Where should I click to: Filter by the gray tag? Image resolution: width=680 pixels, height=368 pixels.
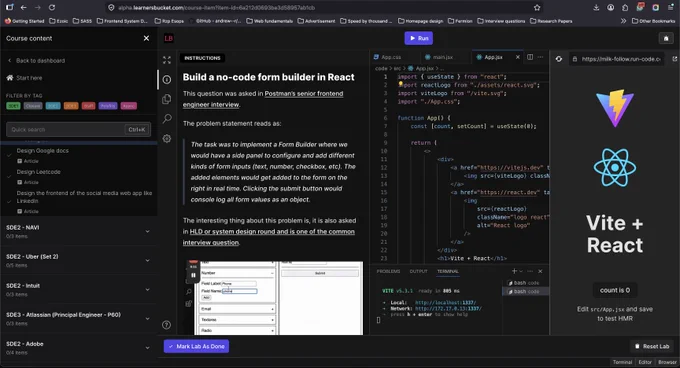tap(33, 106)
